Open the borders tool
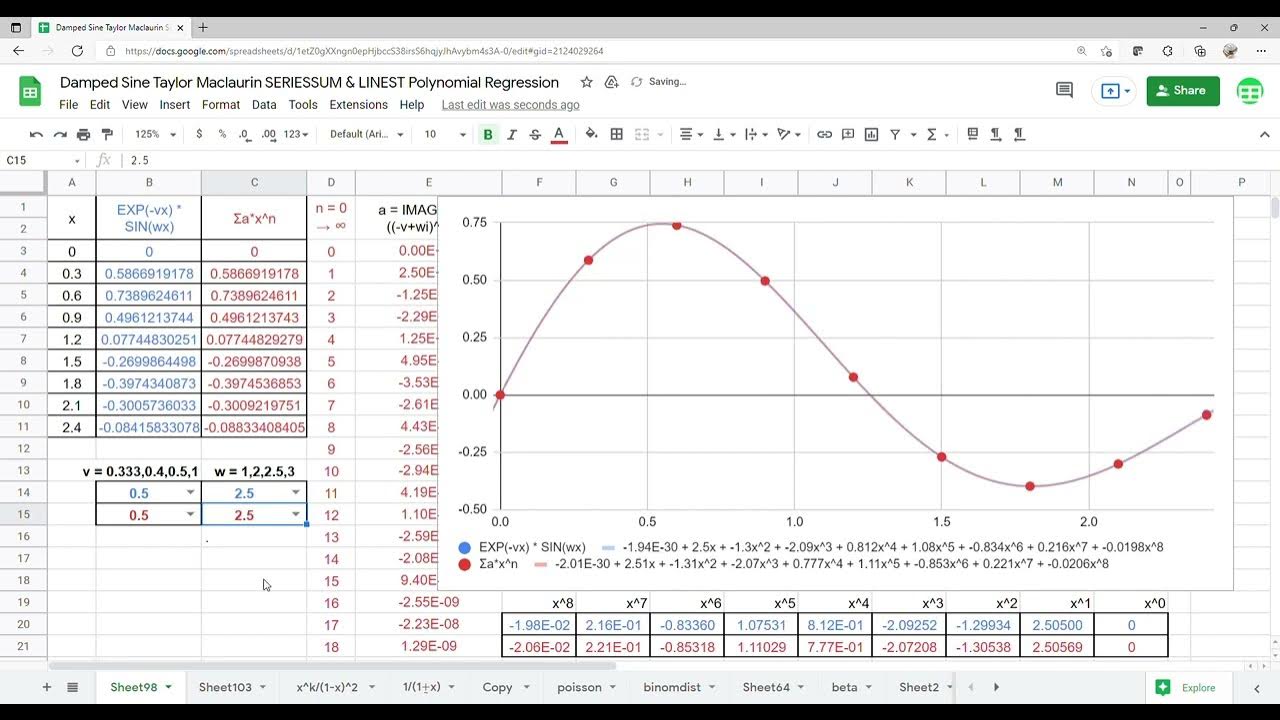 click(617, 134)
